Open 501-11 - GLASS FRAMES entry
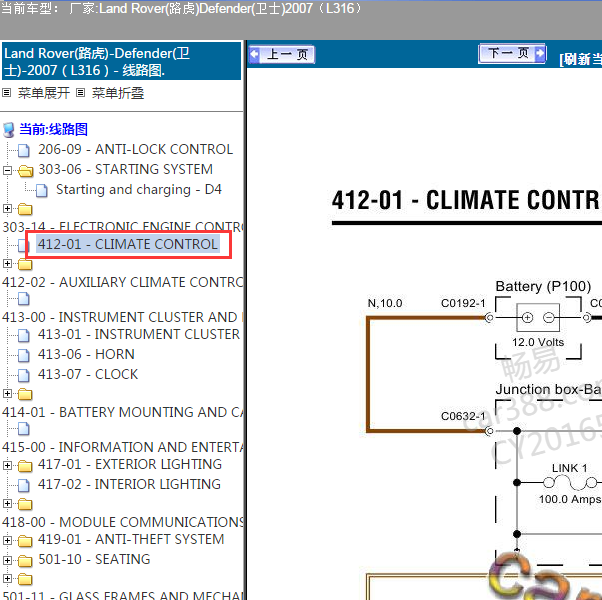This screenshot has height=600, width=602. [x=122, y=595]
